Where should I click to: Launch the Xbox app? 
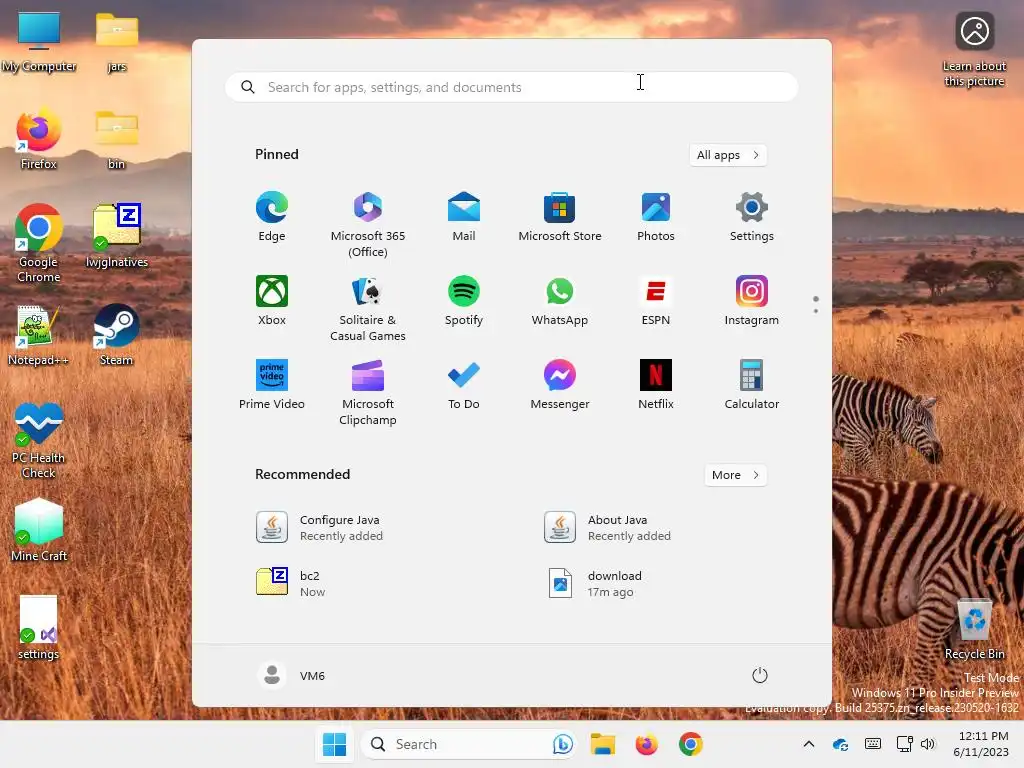click(x=272, y=301)
